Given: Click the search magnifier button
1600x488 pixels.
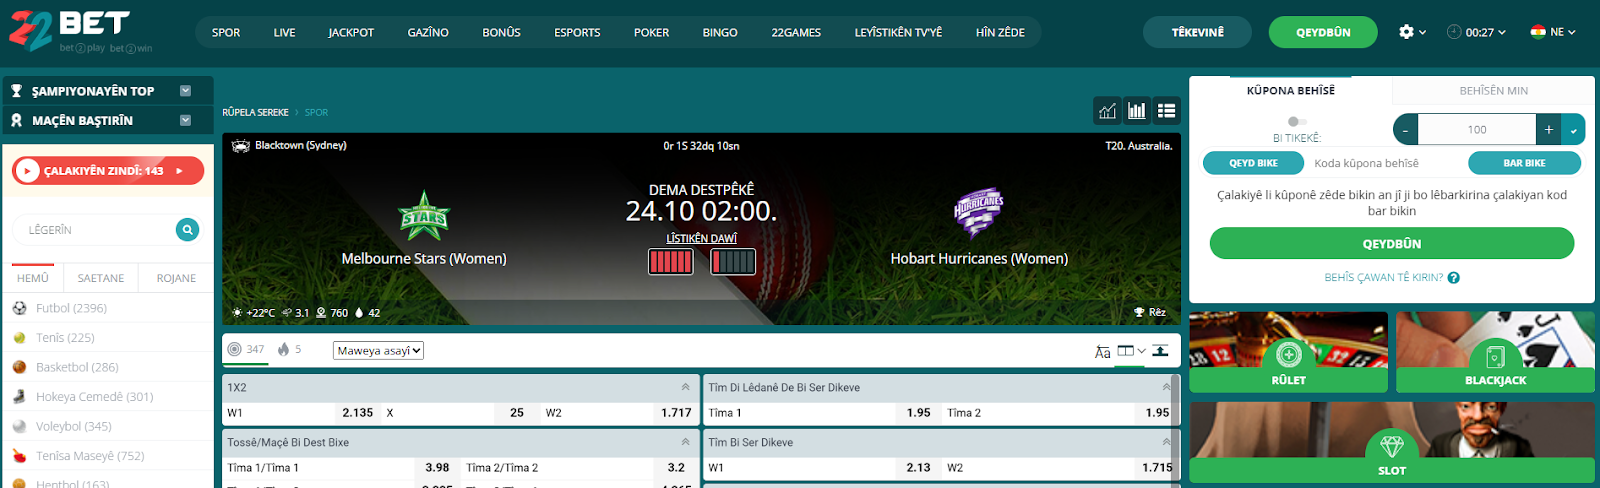Looking at the screenshot, I should 187,230.
